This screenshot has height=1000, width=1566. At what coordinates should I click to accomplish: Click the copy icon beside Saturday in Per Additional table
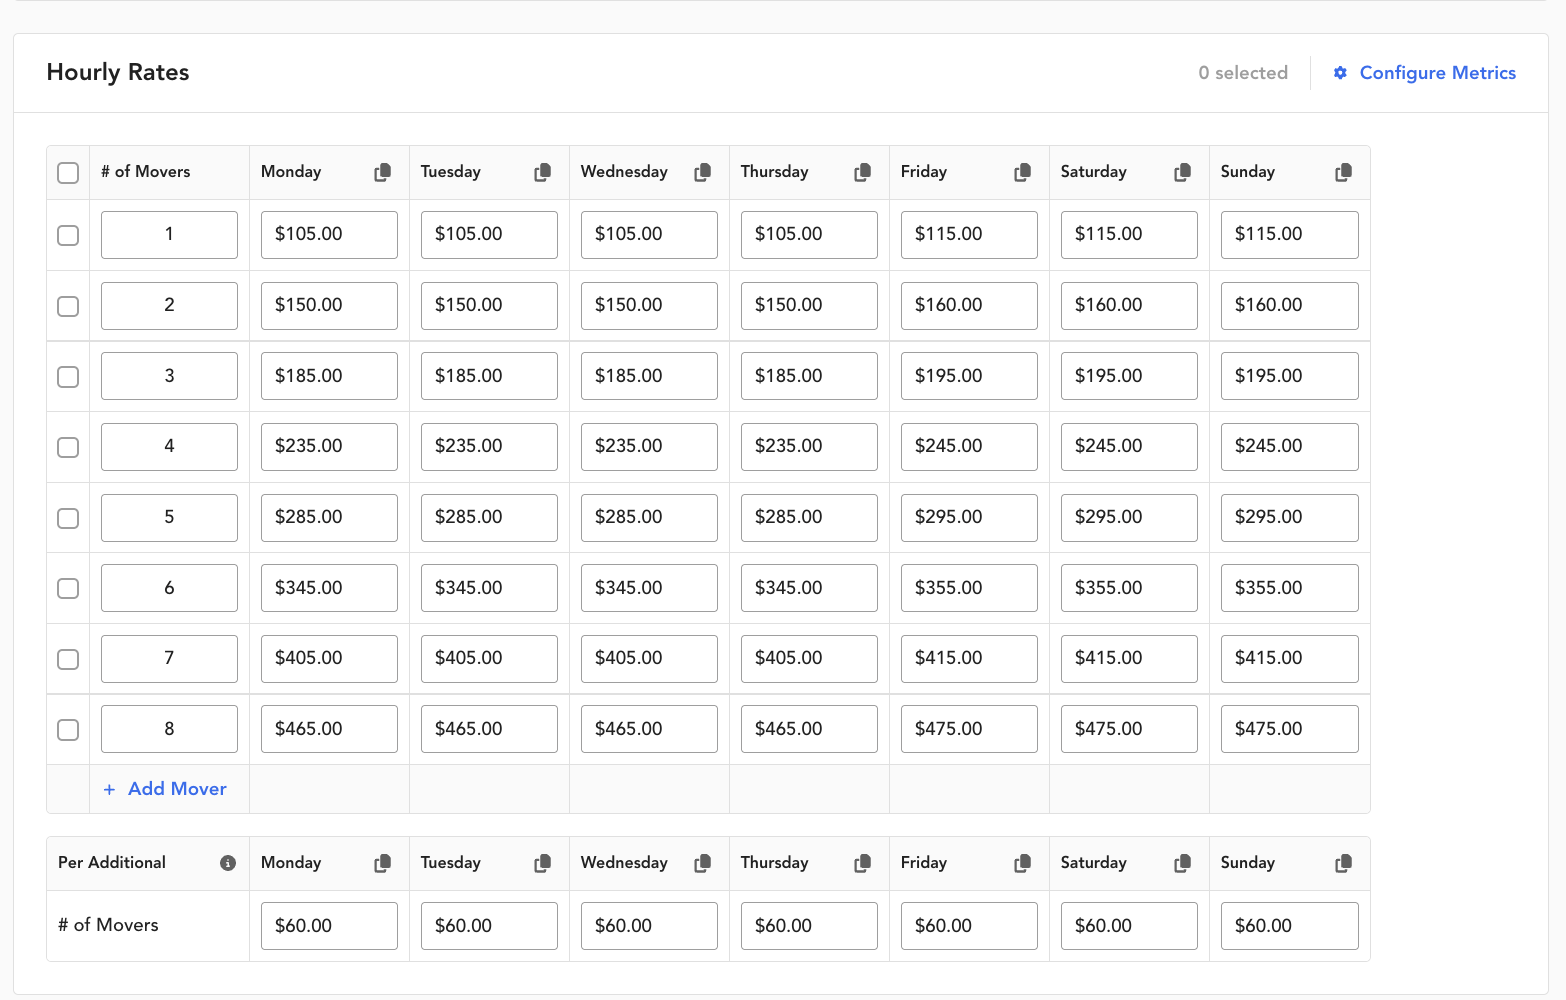1182,863
